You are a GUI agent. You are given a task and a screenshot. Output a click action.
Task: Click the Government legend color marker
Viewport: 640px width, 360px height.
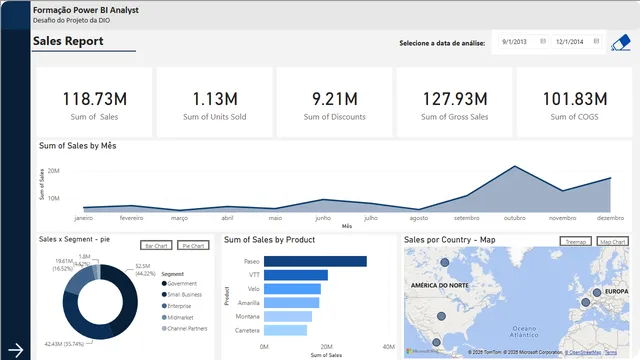(164, 283)
